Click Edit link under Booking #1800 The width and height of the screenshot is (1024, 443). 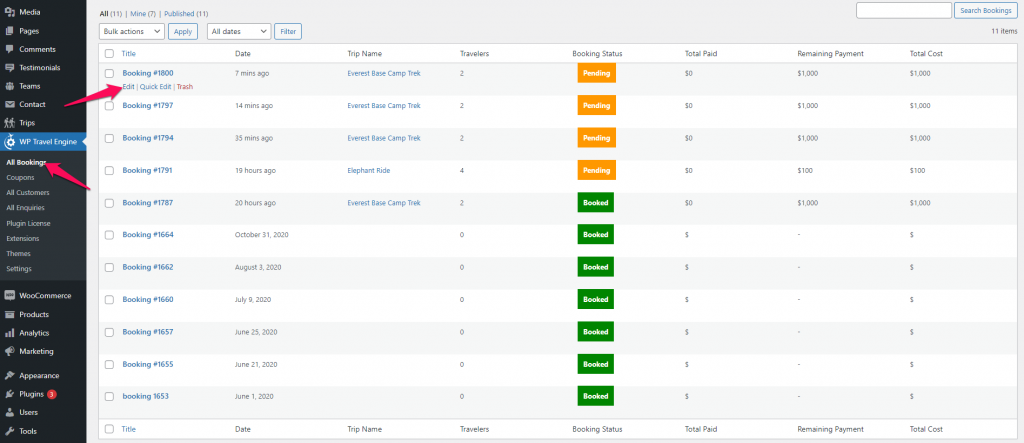[x=129, y=87]
